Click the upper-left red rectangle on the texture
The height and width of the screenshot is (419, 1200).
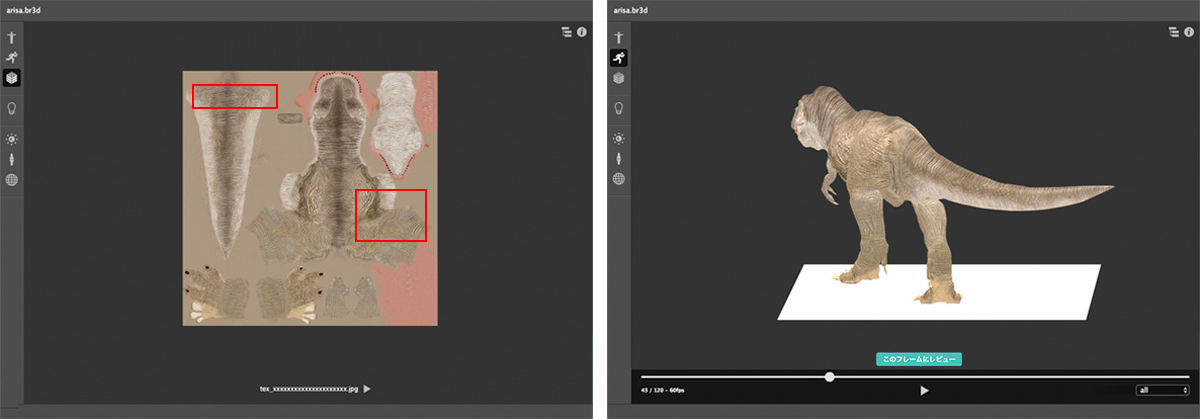point(234,96)
